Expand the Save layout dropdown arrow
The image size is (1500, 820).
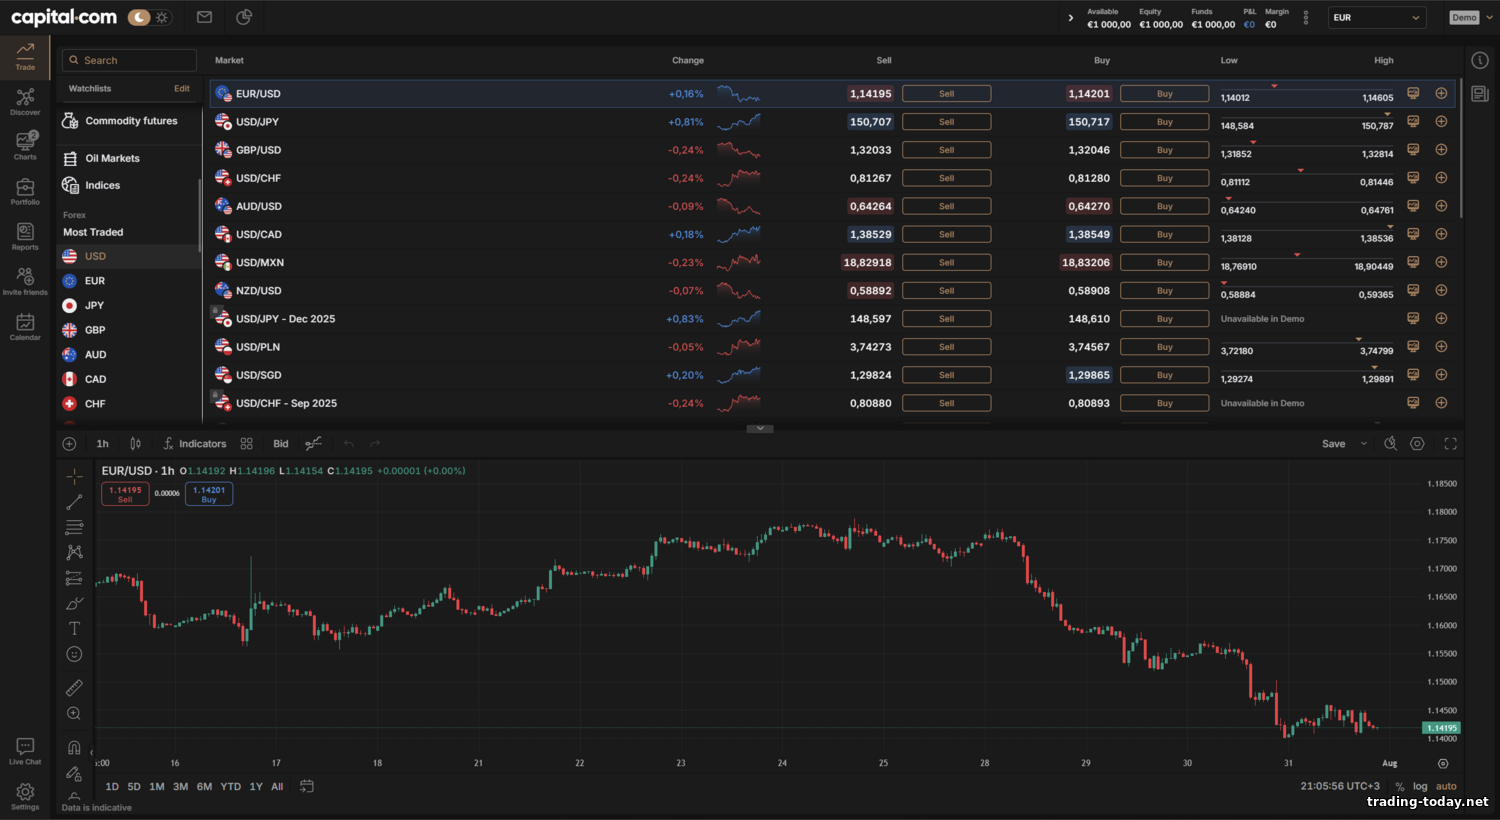(x=1363, y=444)
